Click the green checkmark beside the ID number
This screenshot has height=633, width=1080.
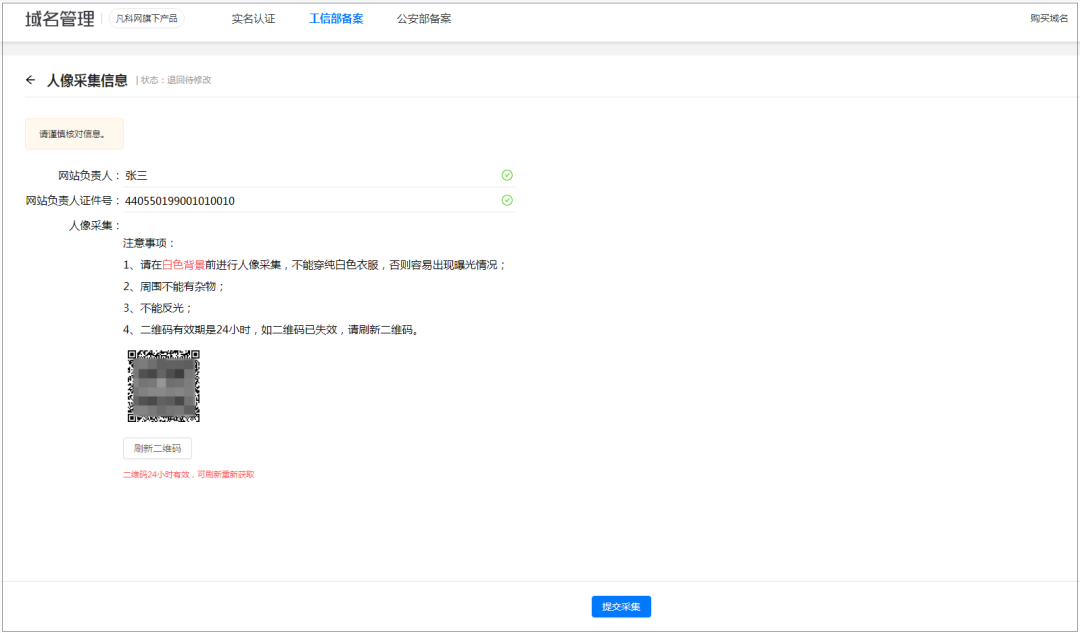507,200
